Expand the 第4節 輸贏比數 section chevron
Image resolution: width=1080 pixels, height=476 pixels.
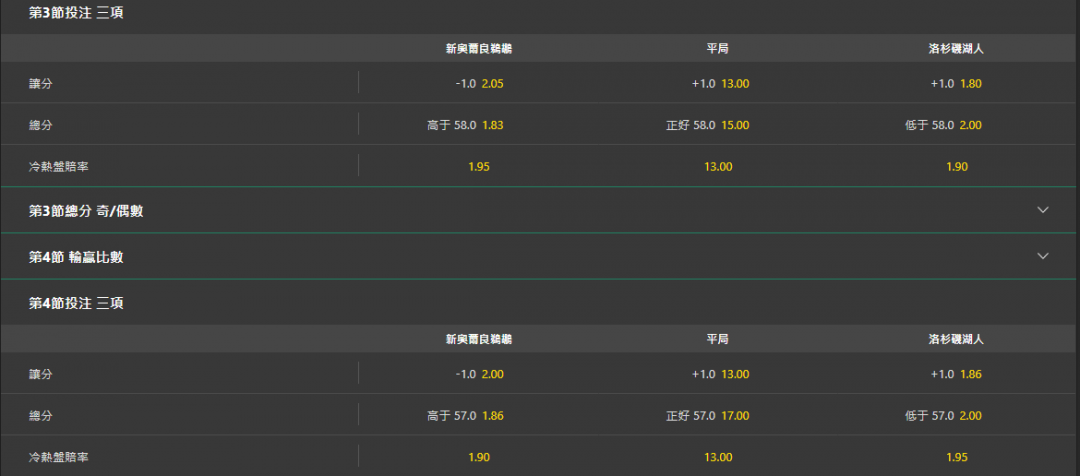point(1043,256)
